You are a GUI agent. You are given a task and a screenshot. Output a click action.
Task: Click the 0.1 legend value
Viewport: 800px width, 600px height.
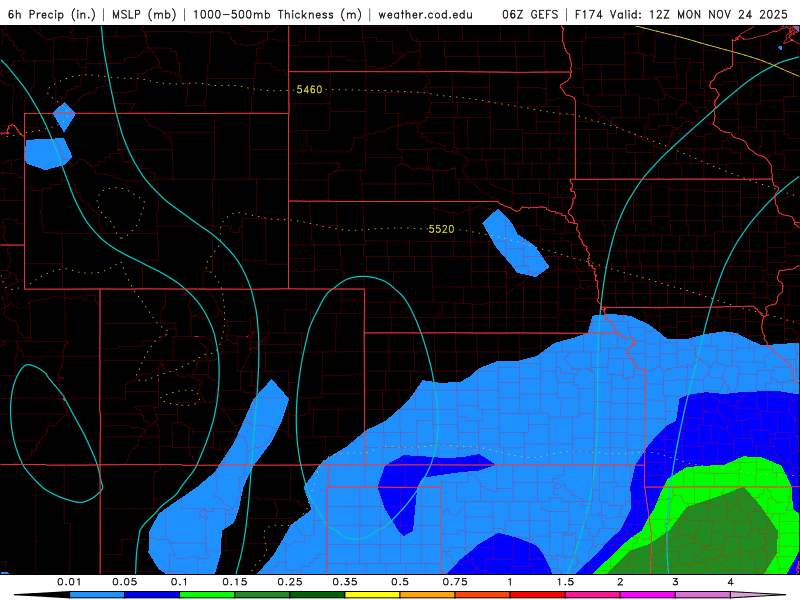[x=180, y=582]
